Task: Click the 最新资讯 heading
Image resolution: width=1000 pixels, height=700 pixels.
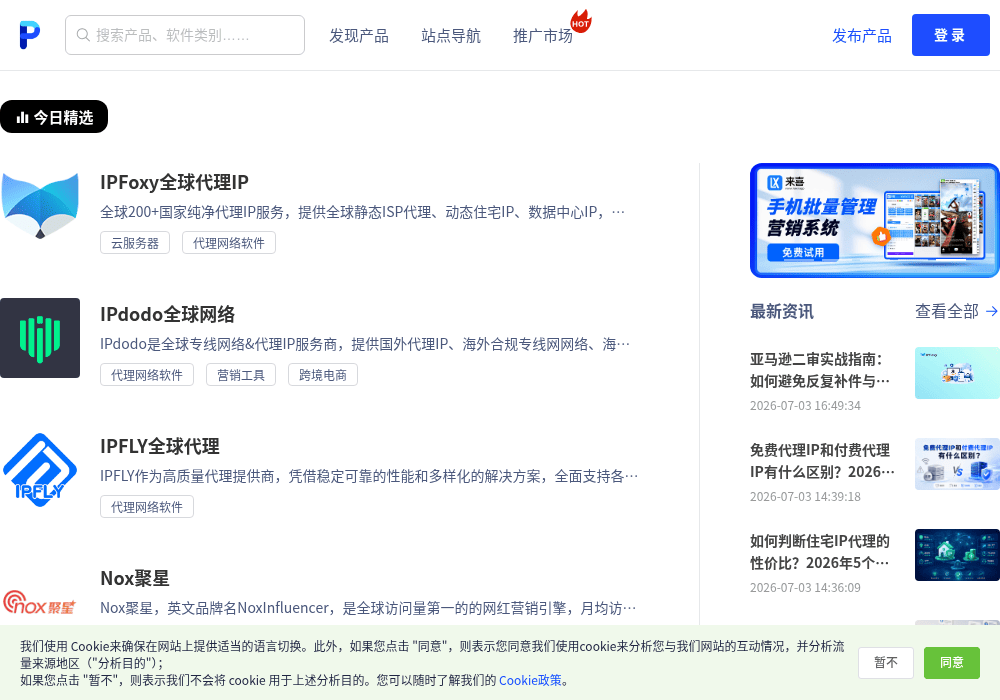Action: [x=782, y=311]
